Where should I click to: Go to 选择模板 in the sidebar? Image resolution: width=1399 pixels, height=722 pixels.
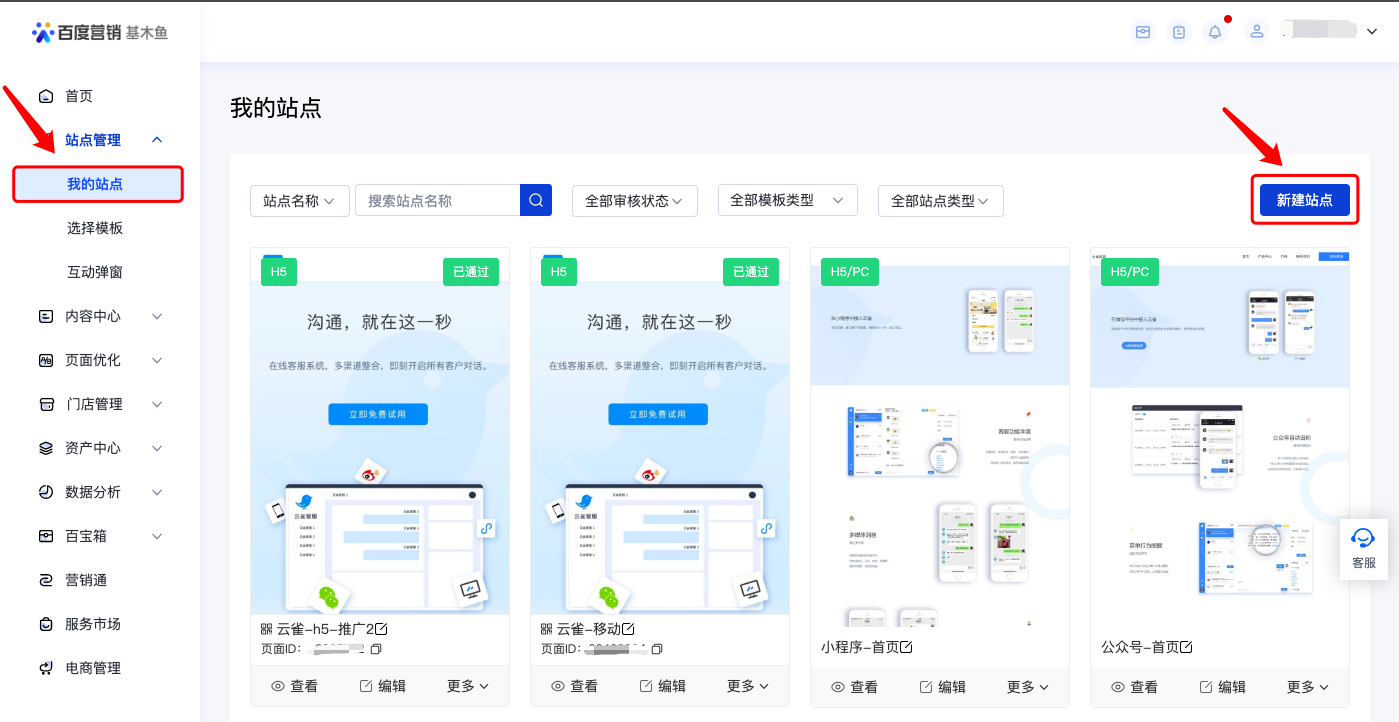pyautogui.click(x=97, y=227)
